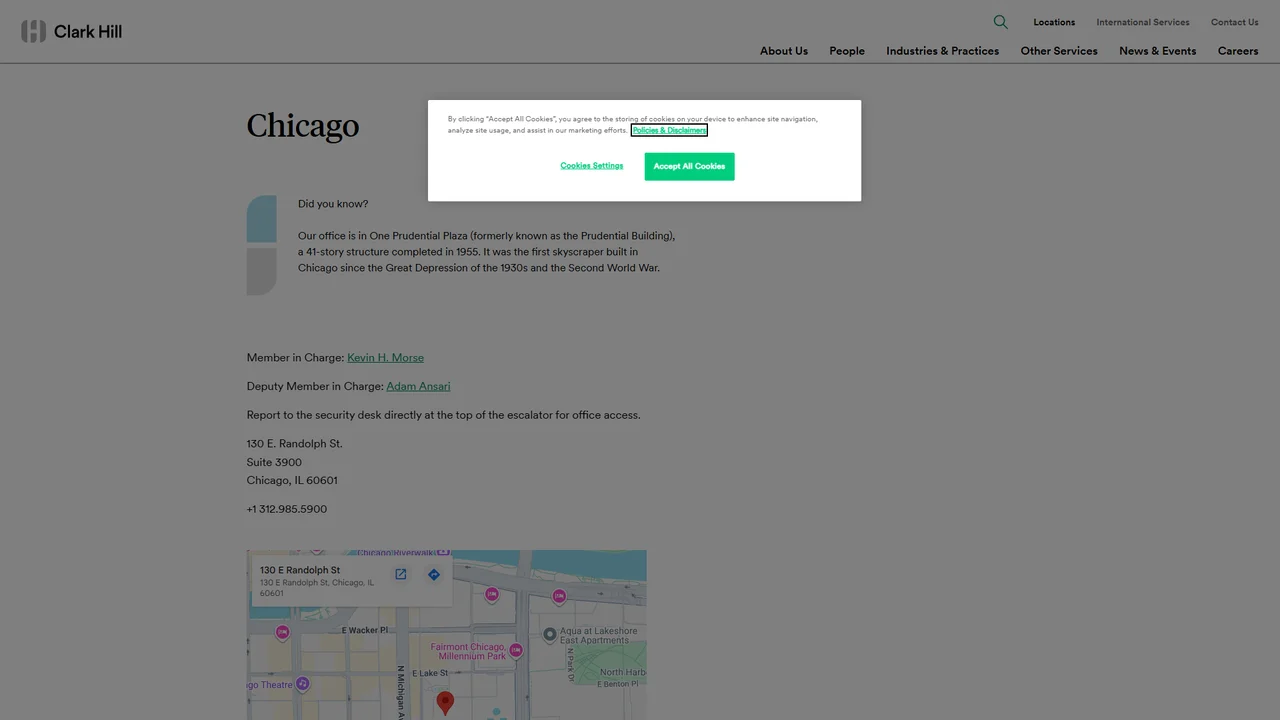The image size is (1280, 720).
Task: Open the search magnifier icon
Action: (1000, 22)
